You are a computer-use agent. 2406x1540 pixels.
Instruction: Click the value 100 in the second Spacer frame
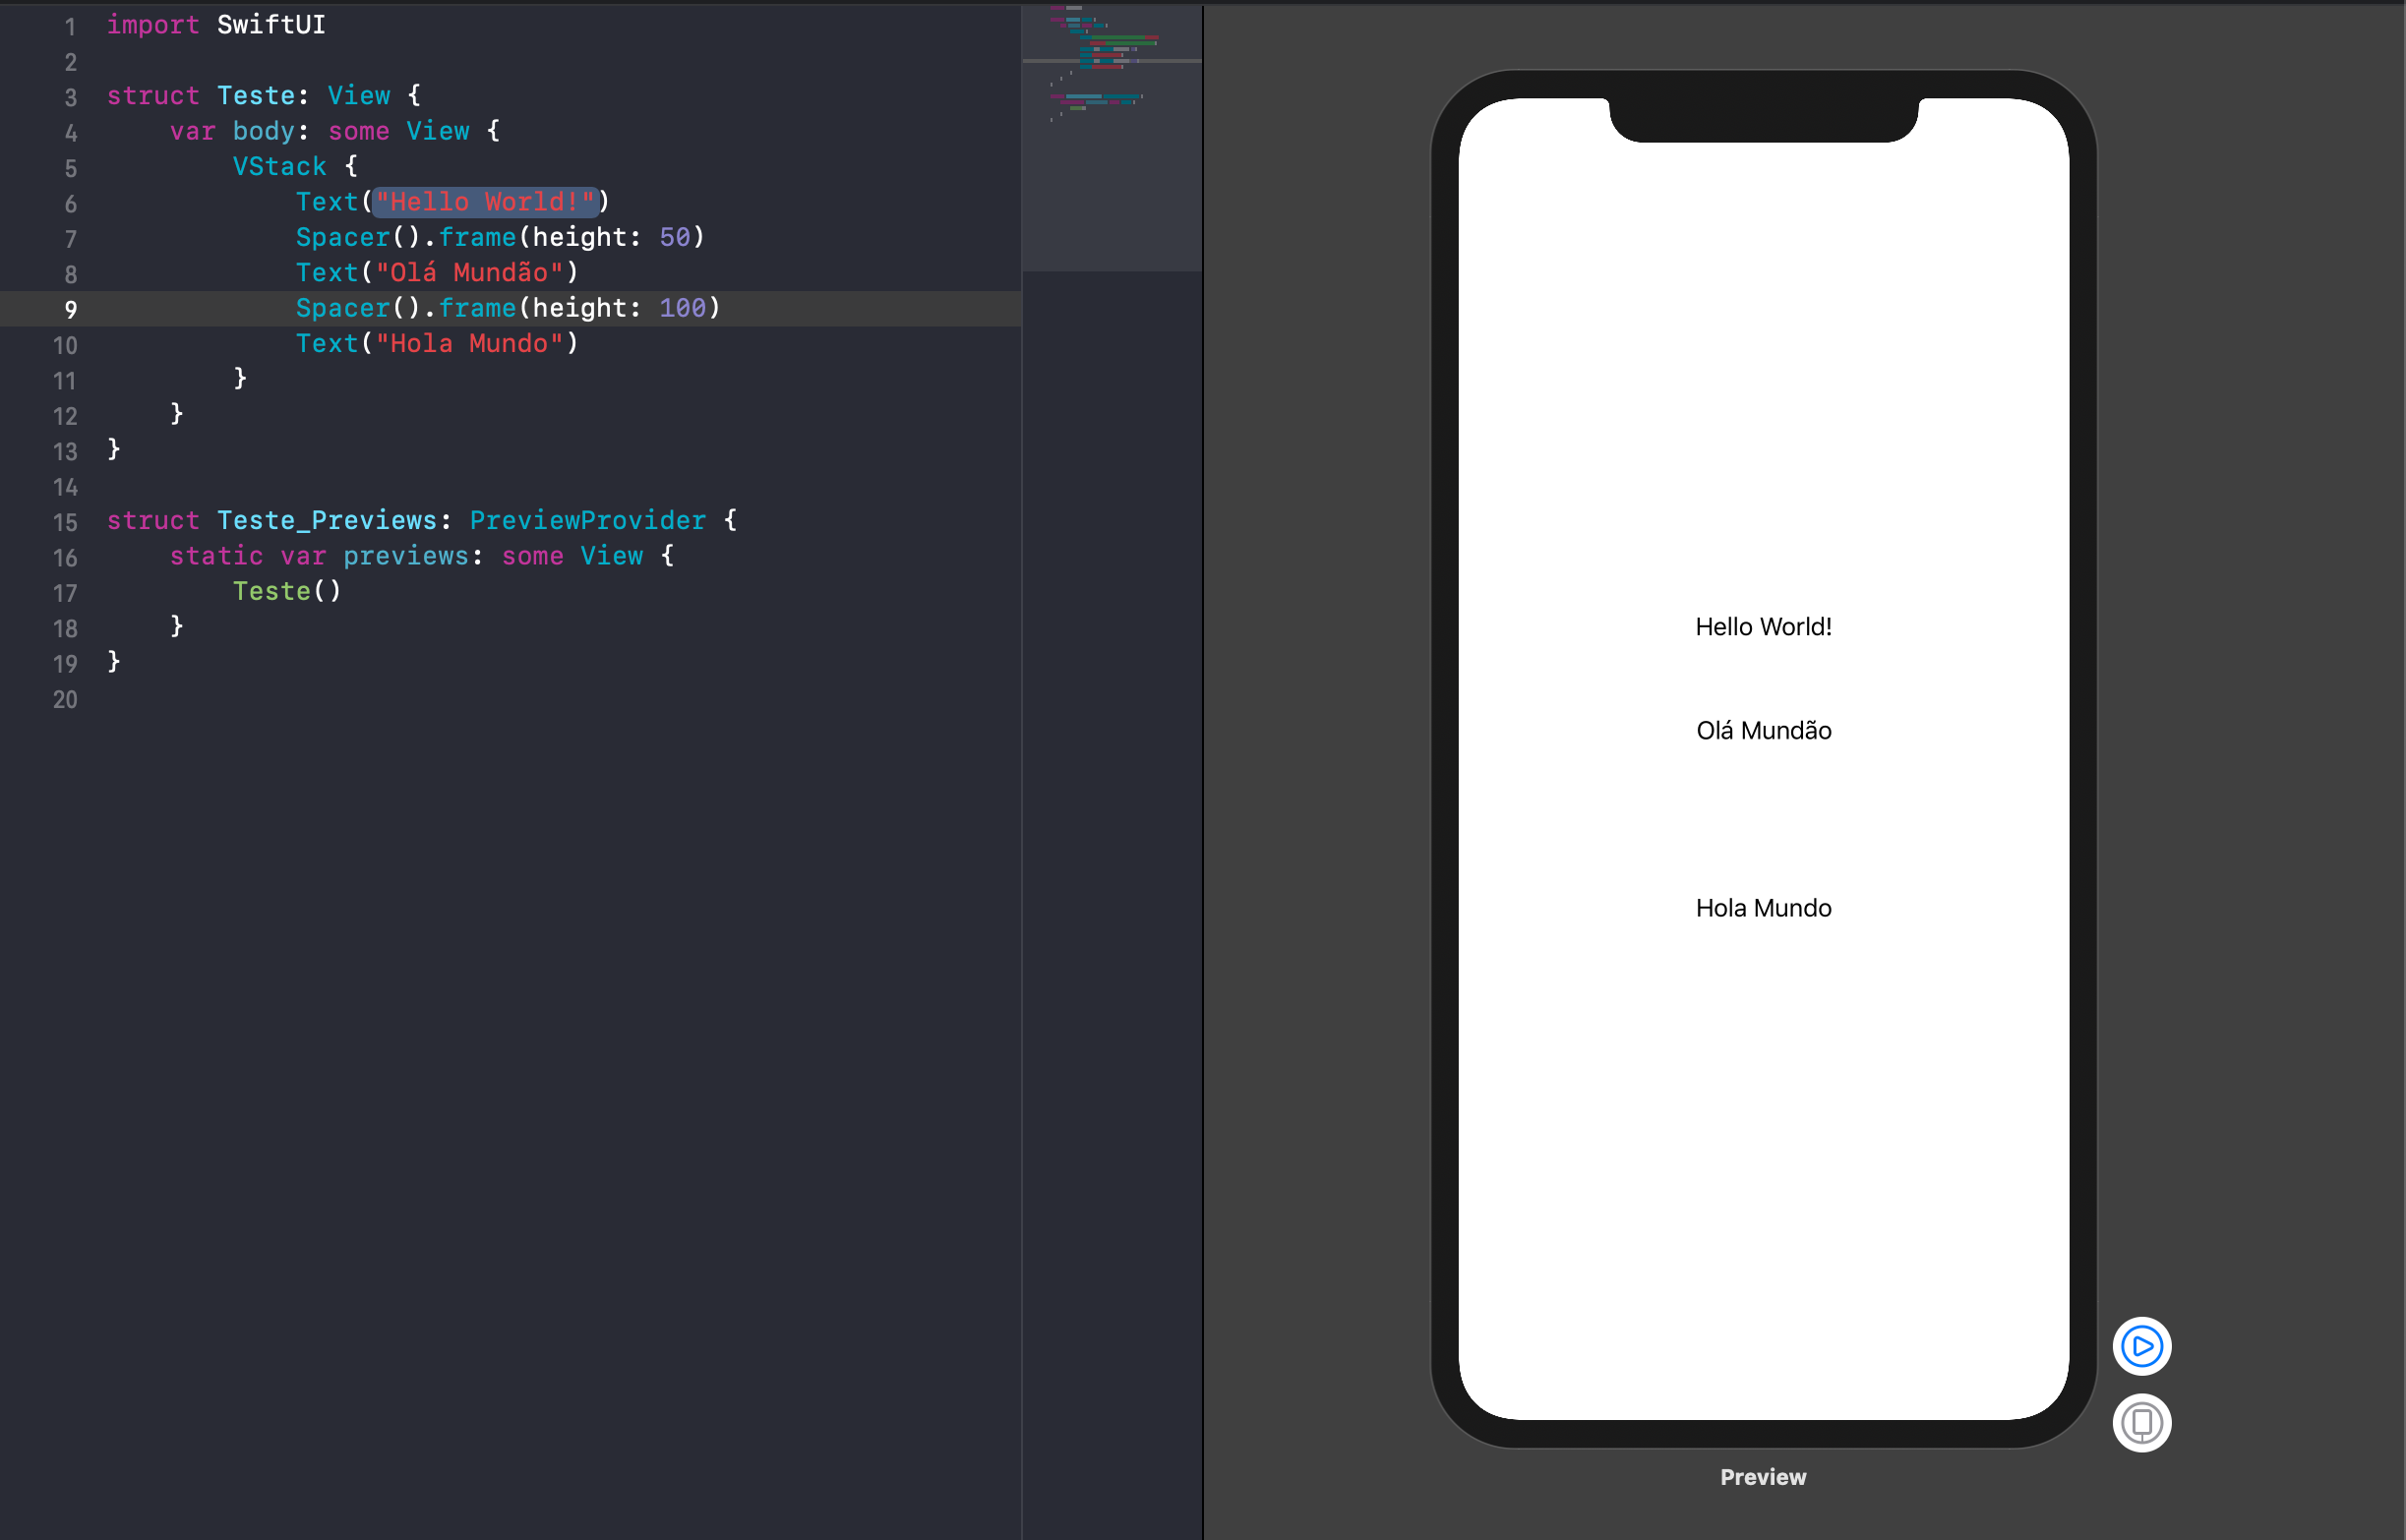tap(682, 308)
